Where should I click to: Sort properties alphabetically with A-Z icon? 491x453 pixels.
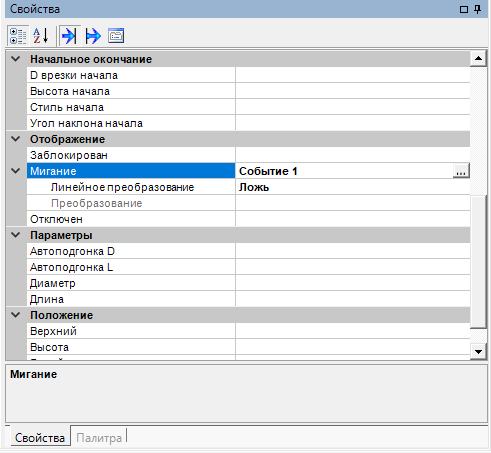(41, 36)
